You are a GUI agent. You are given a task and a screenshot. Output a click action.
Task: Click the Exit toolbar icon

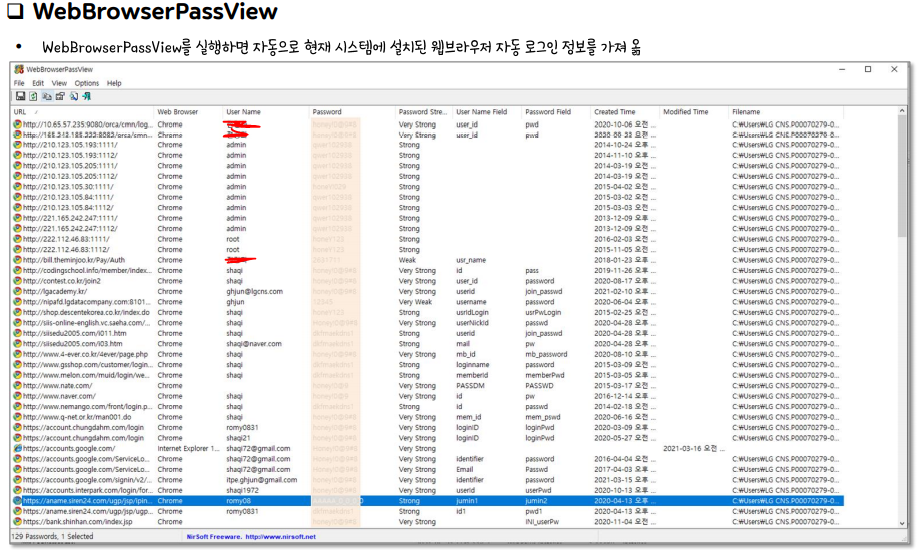[x=87, y=96]
